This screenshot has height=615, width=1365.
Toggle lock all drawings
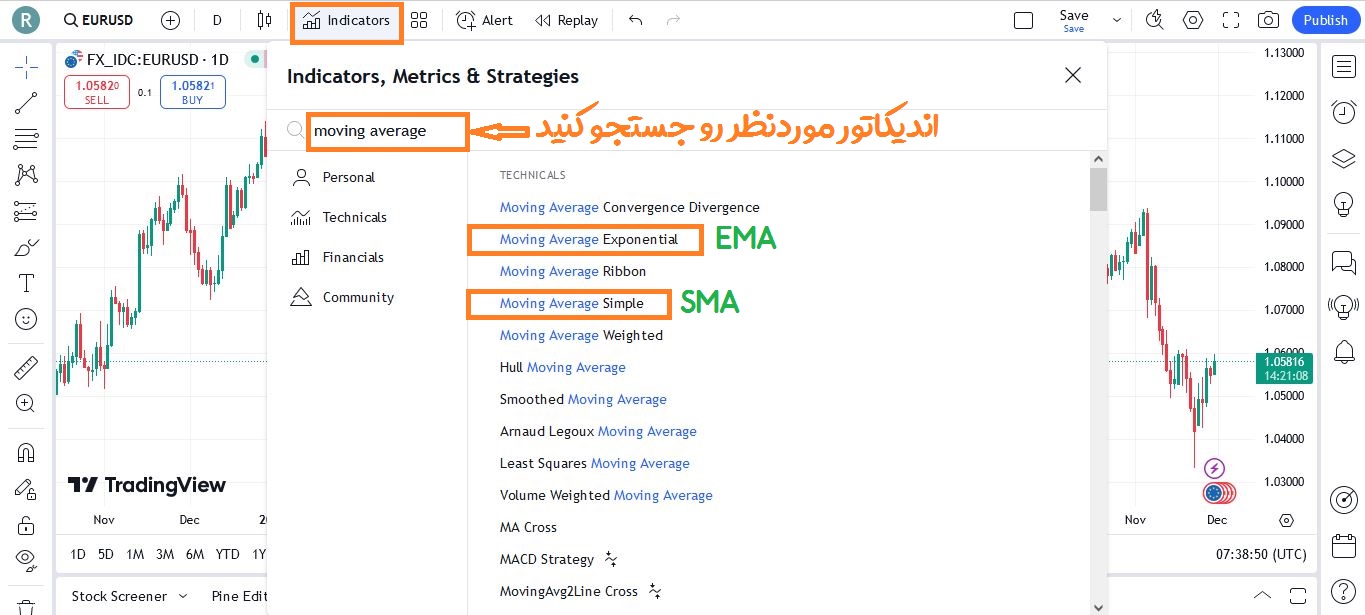26,525
